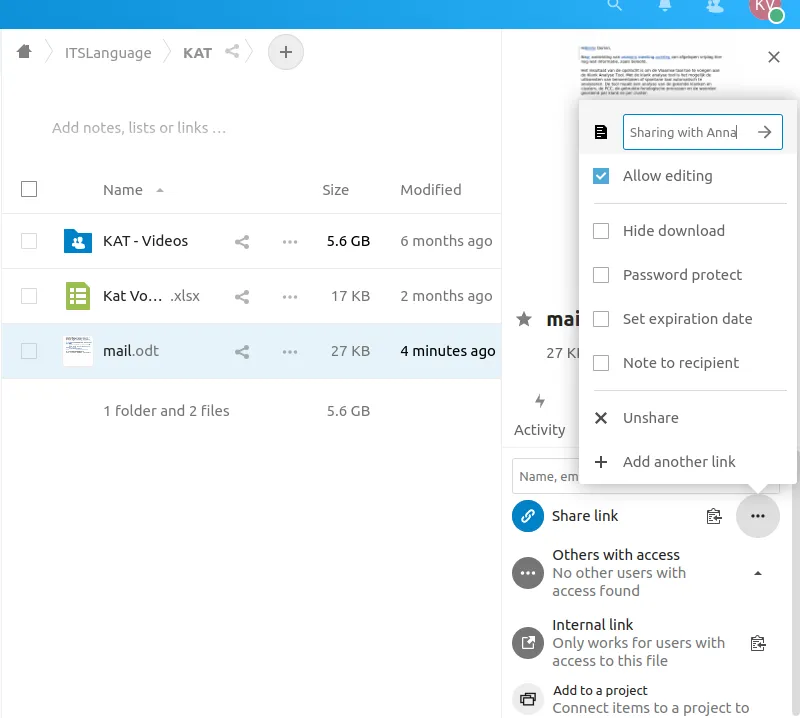Image resolution: width=800 pixels, height=718 pixels.
Task: Sort files by the Name column
Action: coord(123,190)
